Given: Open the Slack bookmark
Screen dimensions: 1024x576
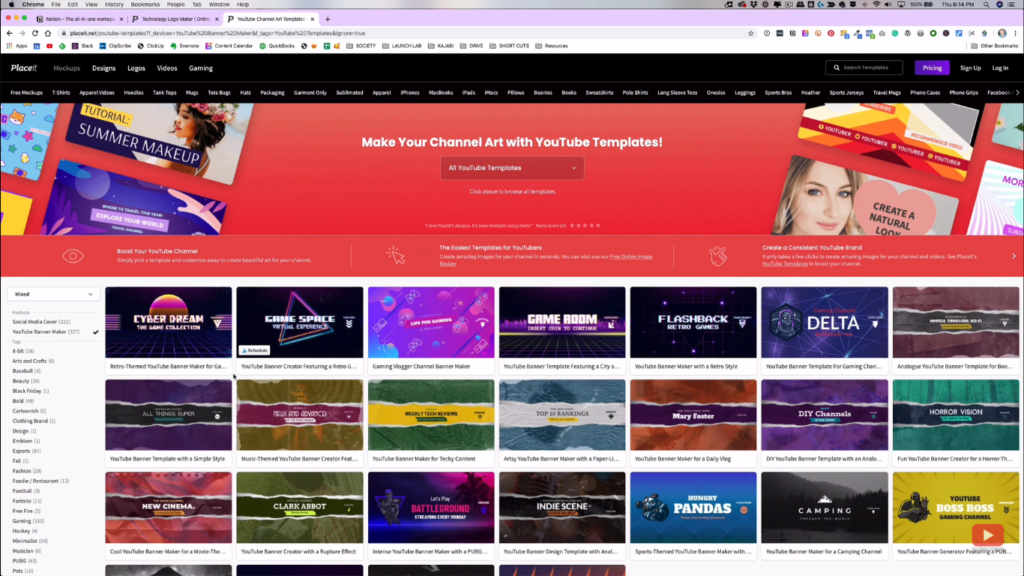Looking at the screenshot, I should [82, 46].
